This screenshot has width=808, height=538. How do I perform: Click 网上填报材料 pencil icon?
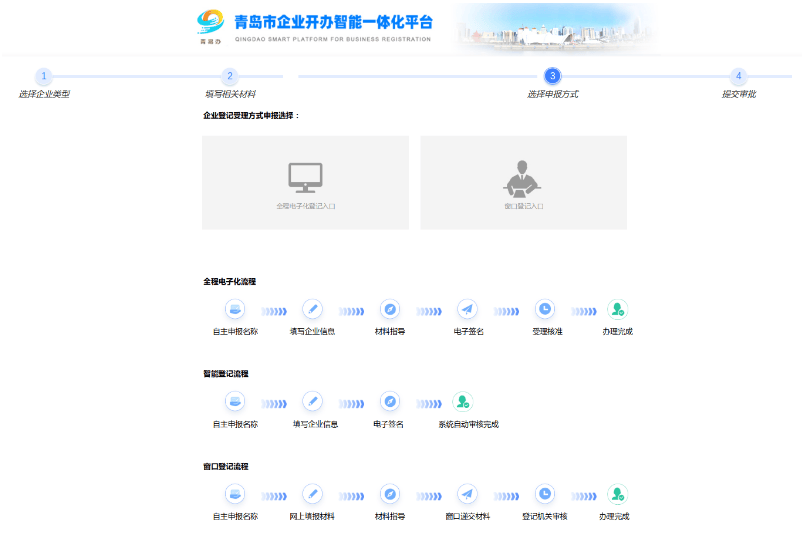tap(312, 494)
